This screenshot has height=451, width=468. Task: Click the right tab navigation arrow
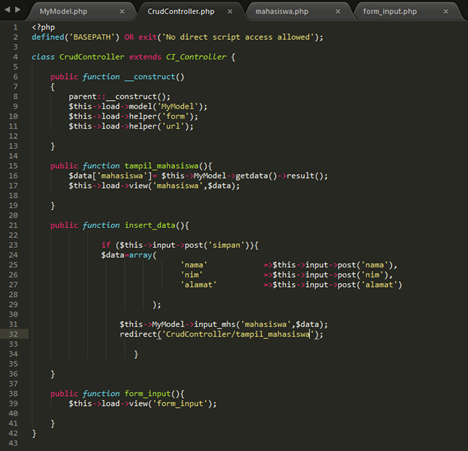click(18, 10)
